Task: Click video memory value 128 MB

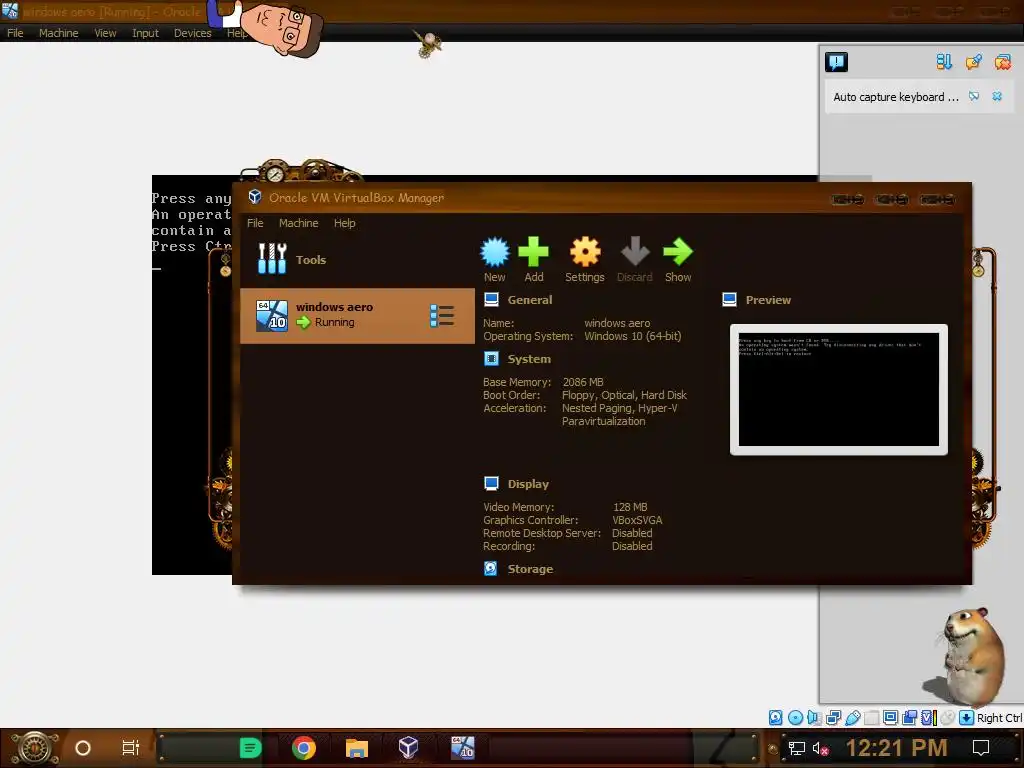Action: point(630,507)
